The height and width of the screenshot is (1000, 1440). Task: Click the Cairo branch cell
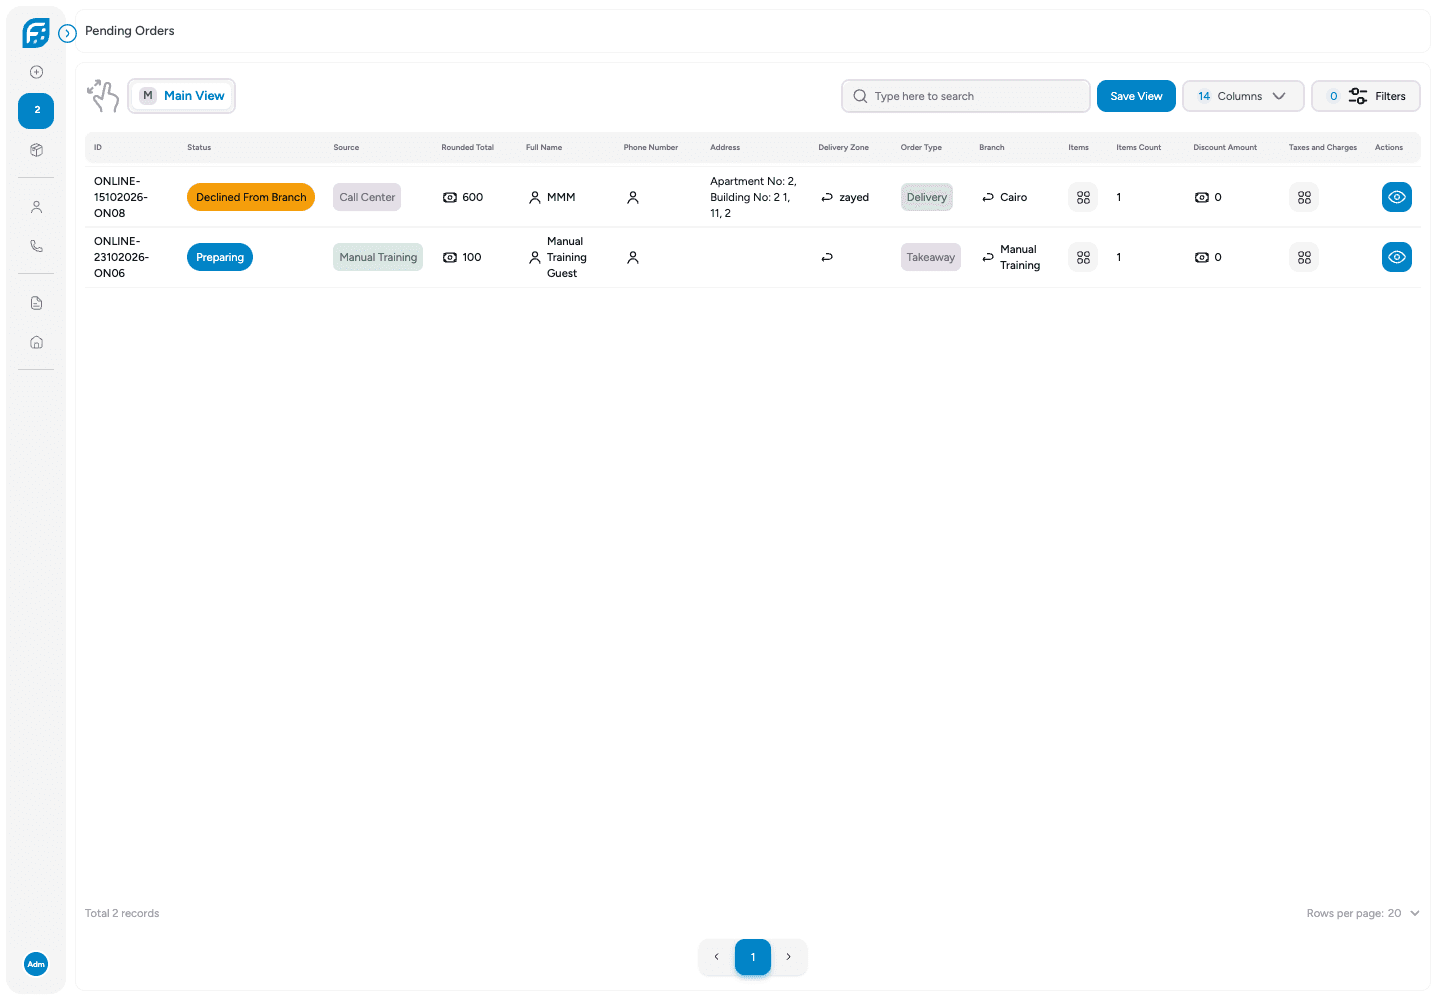pyautogui.click(x=1005, y=197)
